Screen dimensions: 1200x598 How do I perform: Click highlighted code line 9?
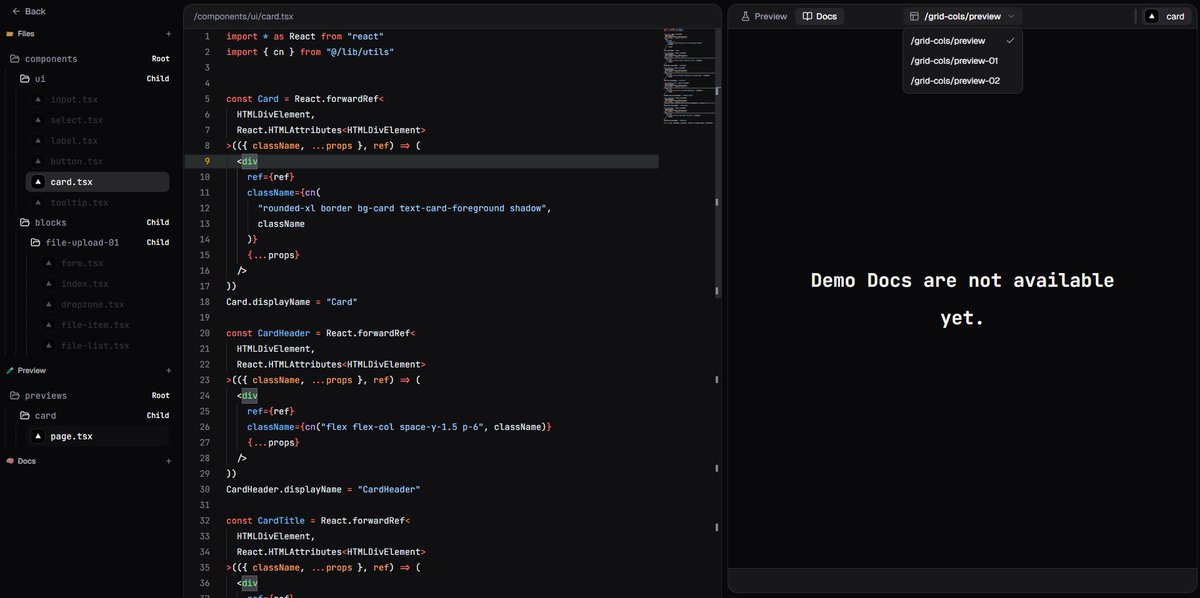[421, 161]
